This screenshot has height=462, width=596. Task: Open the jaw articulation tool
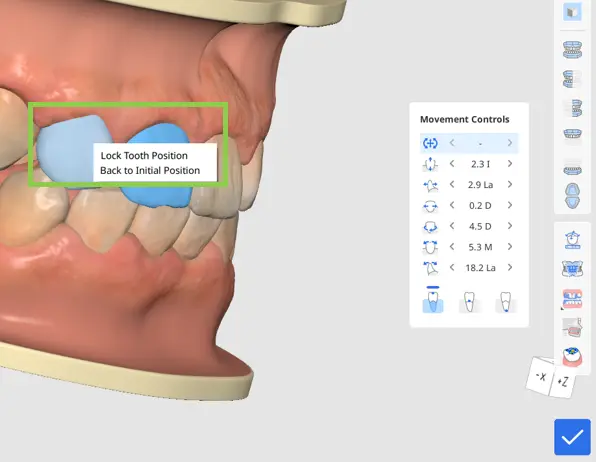pos(572,327)
